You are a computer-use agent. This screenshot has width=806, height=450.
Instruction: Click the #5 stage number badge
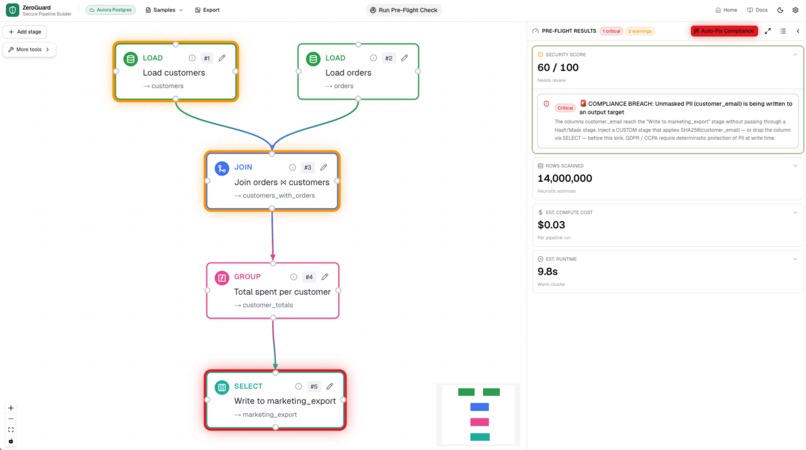tap(314, 386)
